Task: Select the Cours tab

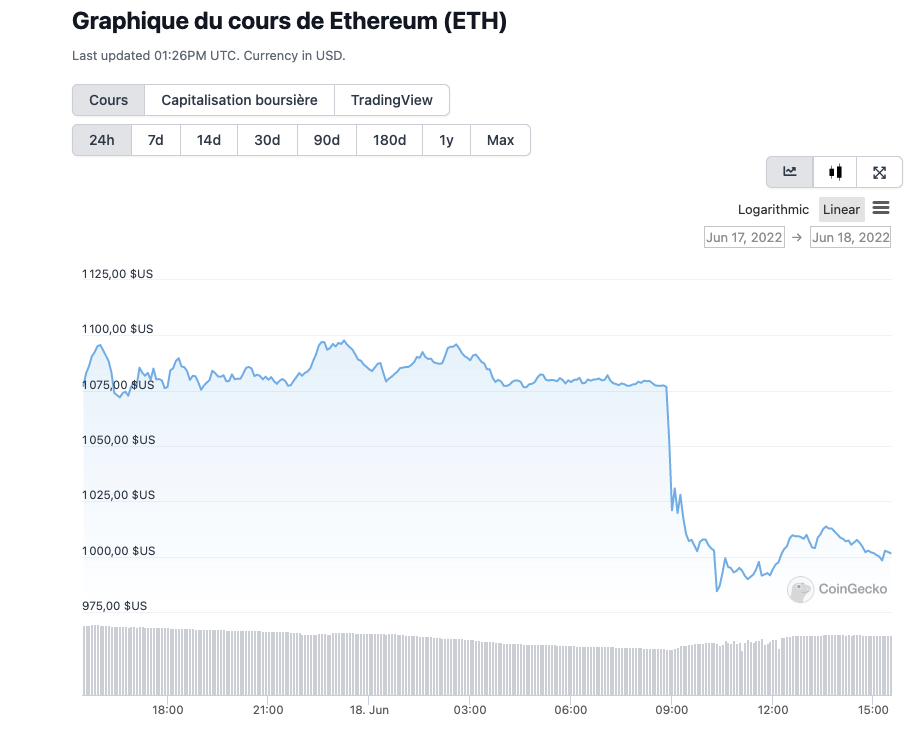Action: pos(109,100)
